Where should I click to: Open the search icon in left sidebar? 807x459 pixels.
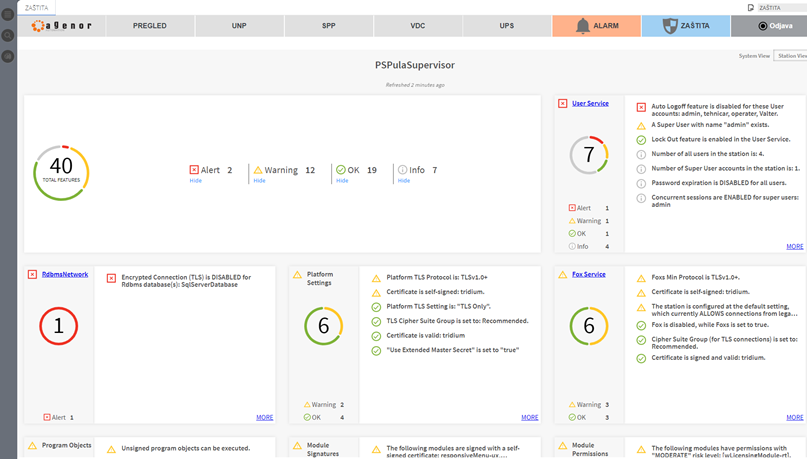8,35
